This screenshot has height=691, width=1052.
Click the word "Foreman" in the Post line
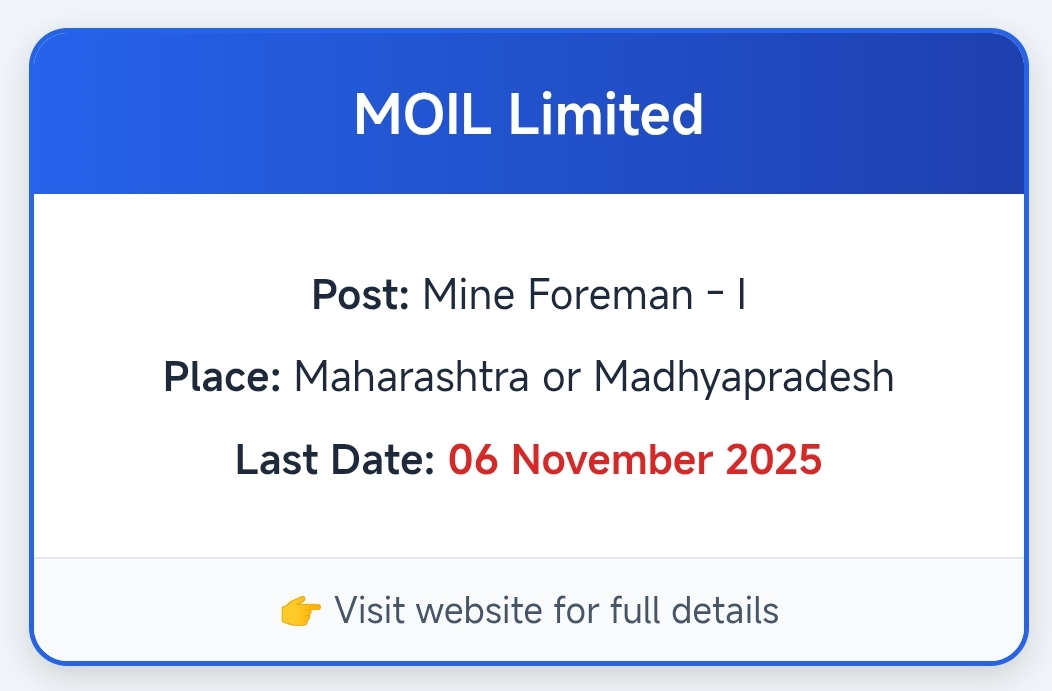609,295
